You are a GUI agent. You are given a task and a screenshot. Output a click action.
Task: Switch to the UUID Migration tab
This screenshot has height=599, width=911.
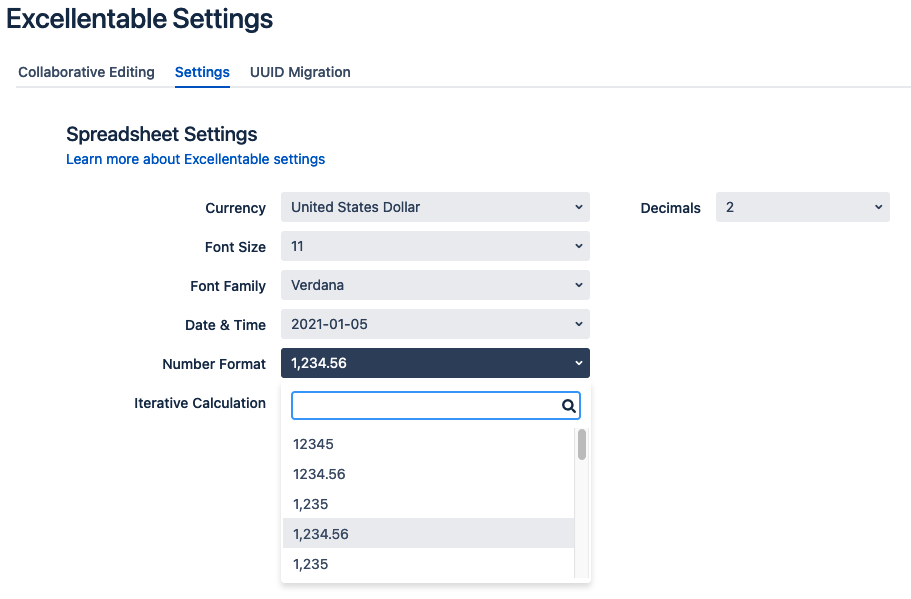coord(300,72)
